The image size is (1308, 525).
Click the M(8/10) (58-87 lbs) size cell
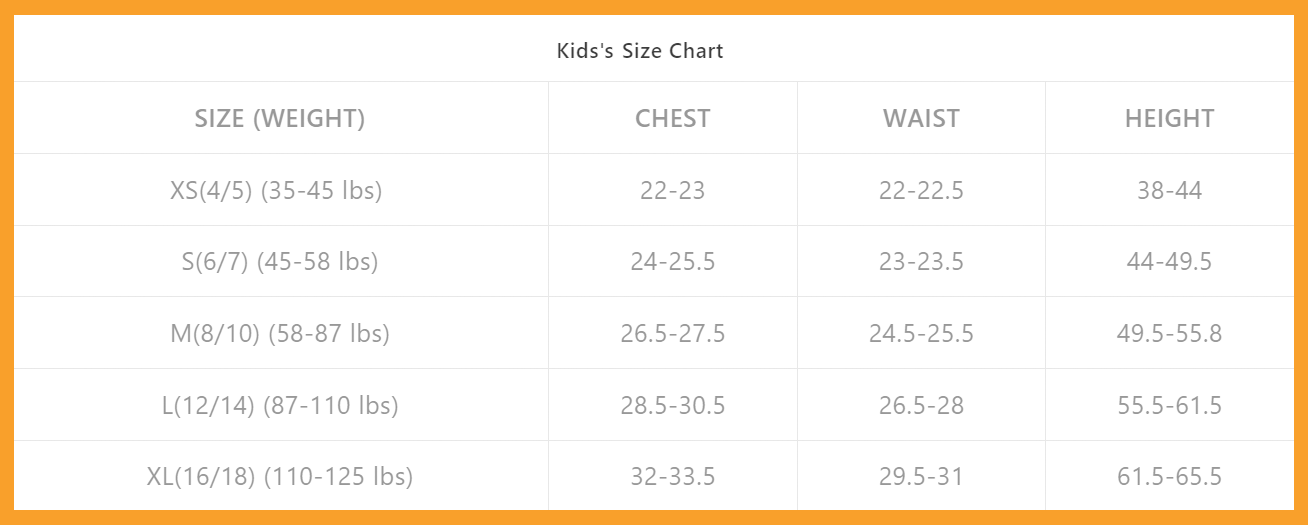coord(280,333)
